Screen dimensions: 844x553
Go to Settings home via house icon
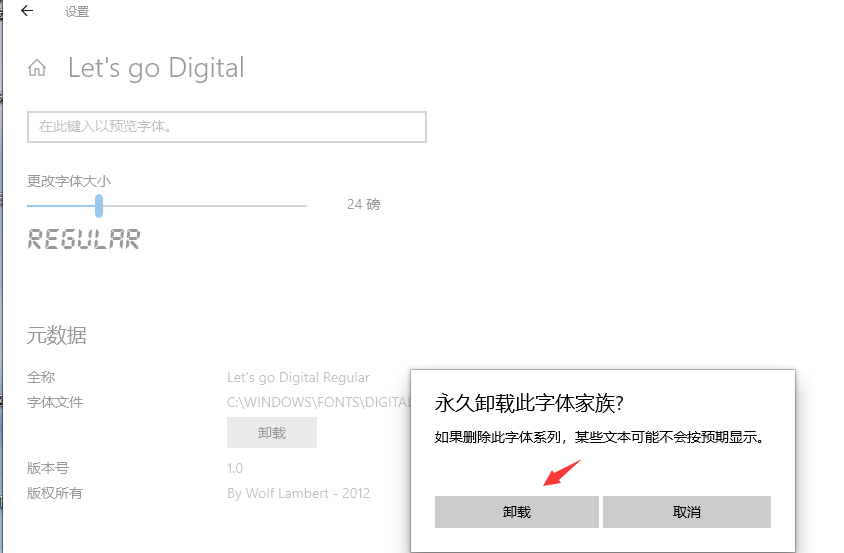coord(37,68)
